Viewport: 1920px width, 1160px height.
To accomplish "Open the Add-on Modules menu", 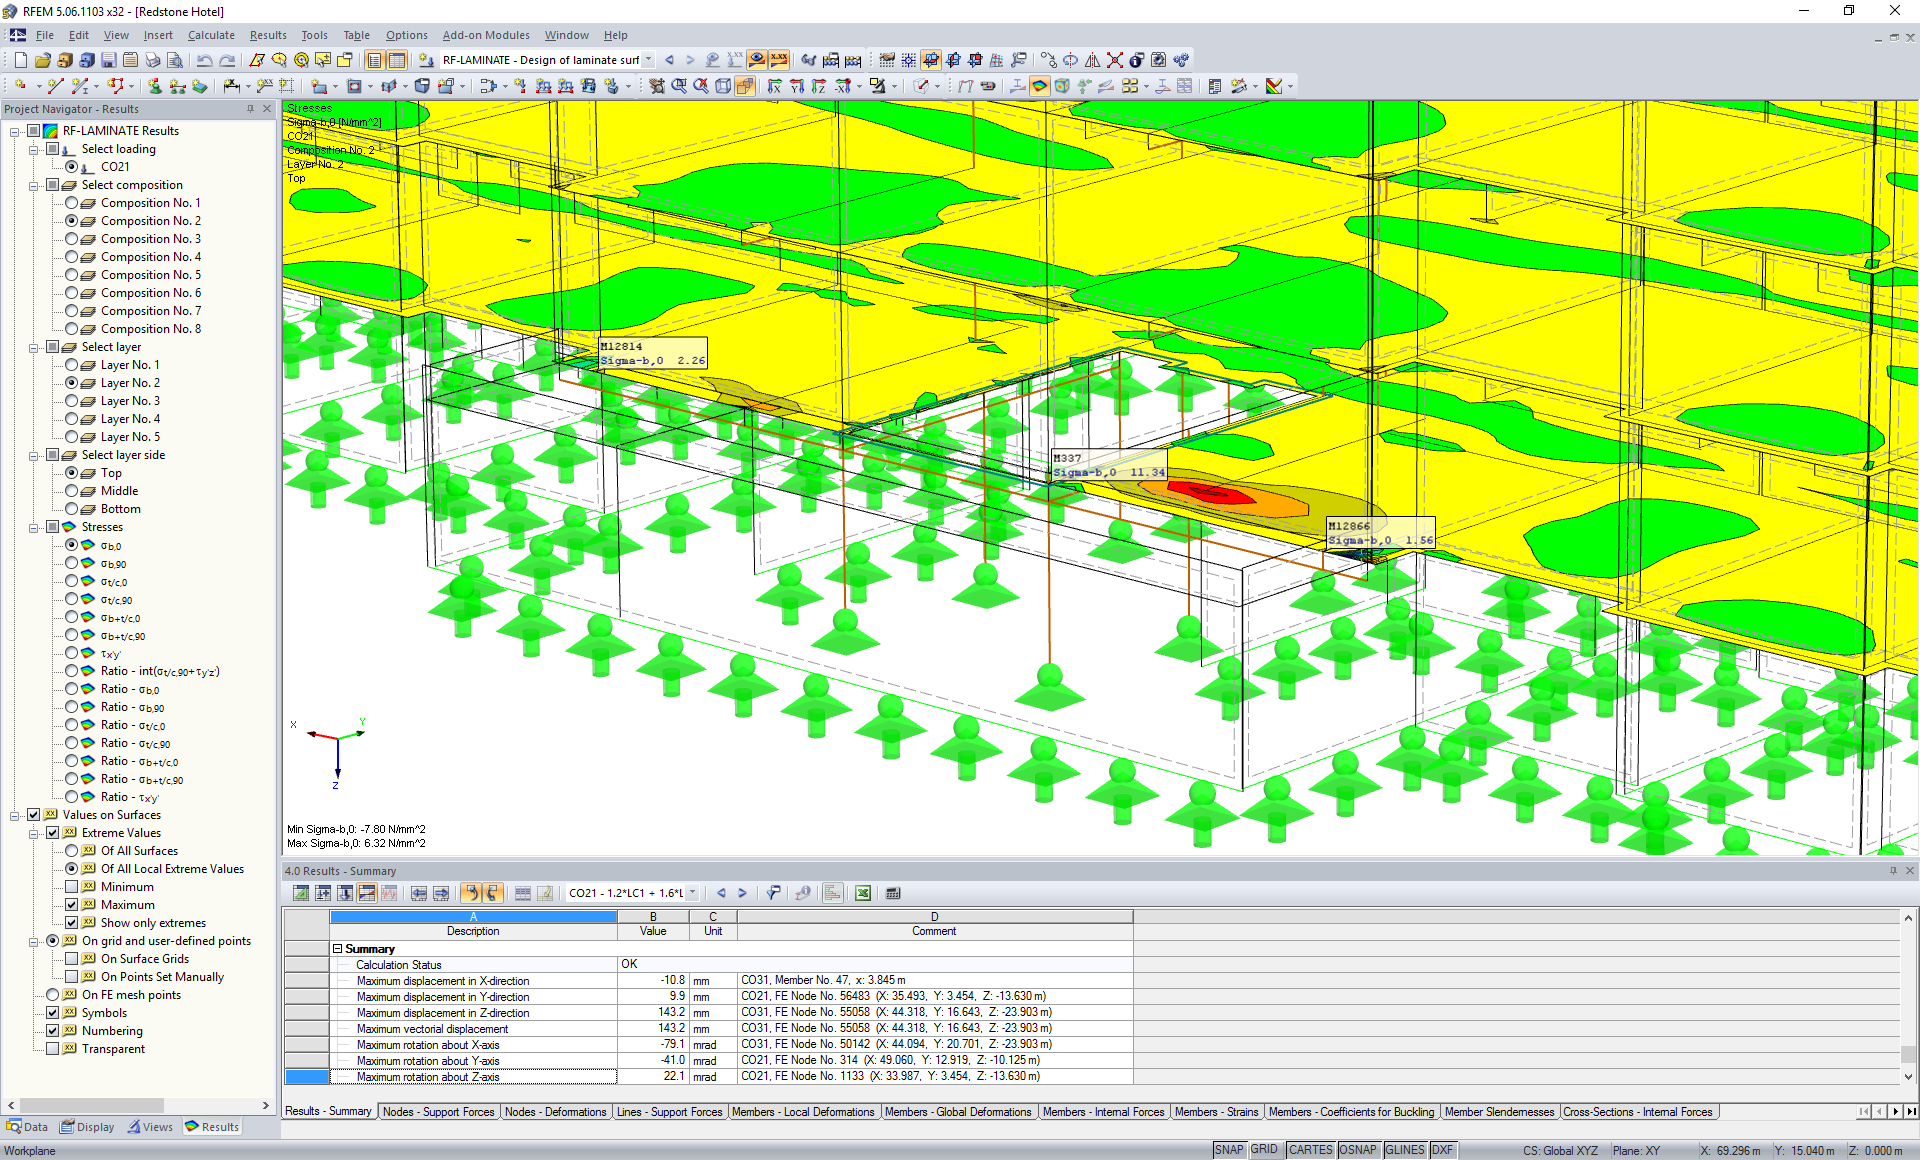I will tap(485, 35).
